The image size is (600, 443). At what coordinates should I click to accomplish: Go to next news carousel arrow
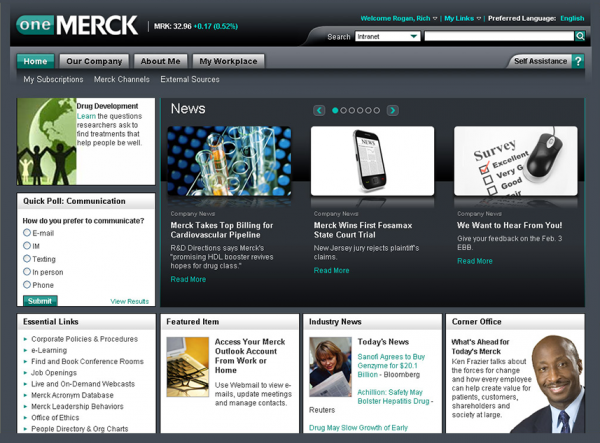393,111
